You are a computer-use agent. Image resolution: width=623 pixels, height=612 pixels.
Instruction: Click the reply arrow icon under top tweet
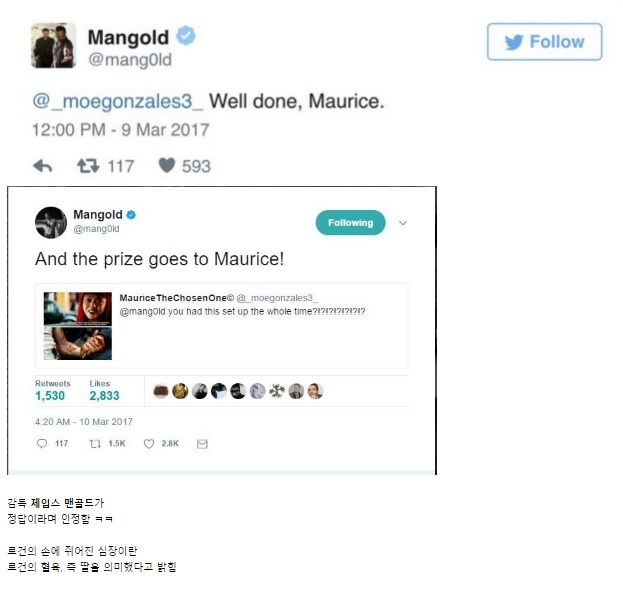(x=43, y=166)
